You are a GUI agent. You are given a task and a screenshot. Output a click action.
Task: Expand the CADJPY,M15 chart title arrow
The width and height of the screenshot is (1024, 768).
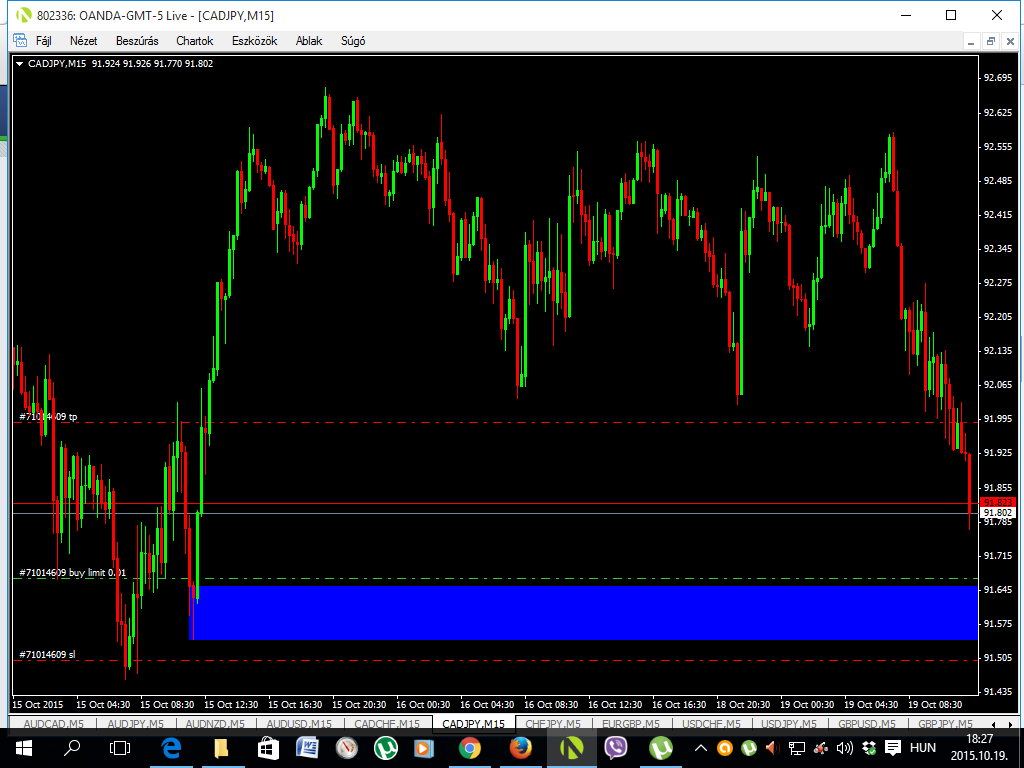click(20, 63)
